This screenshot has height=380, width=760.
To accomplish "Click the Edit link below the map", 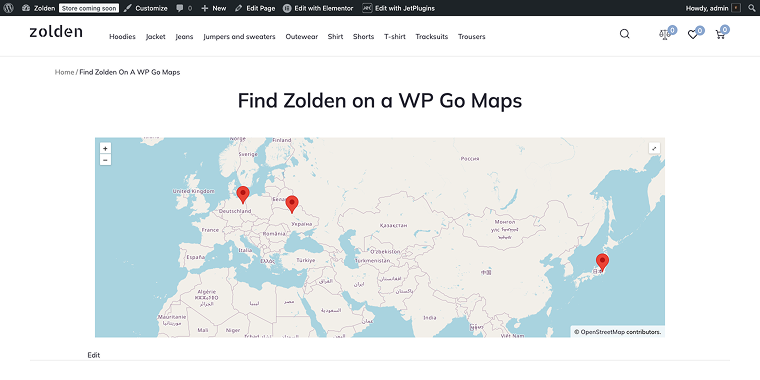I will click(94, 355).
